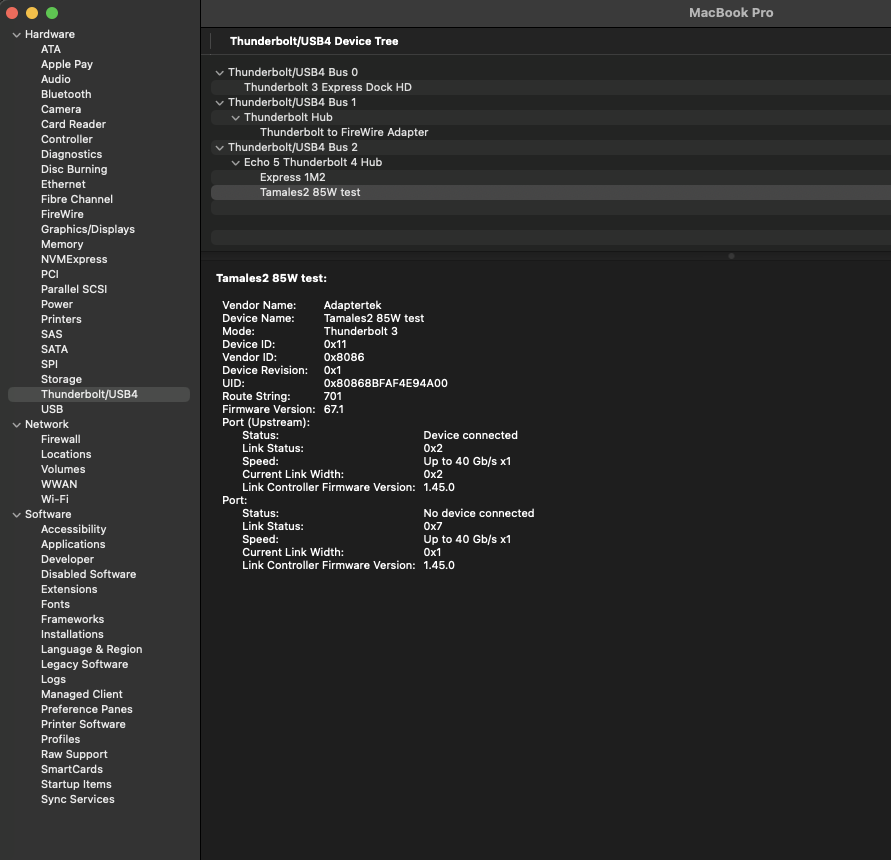Open FireWire in the sidebar

62,214
